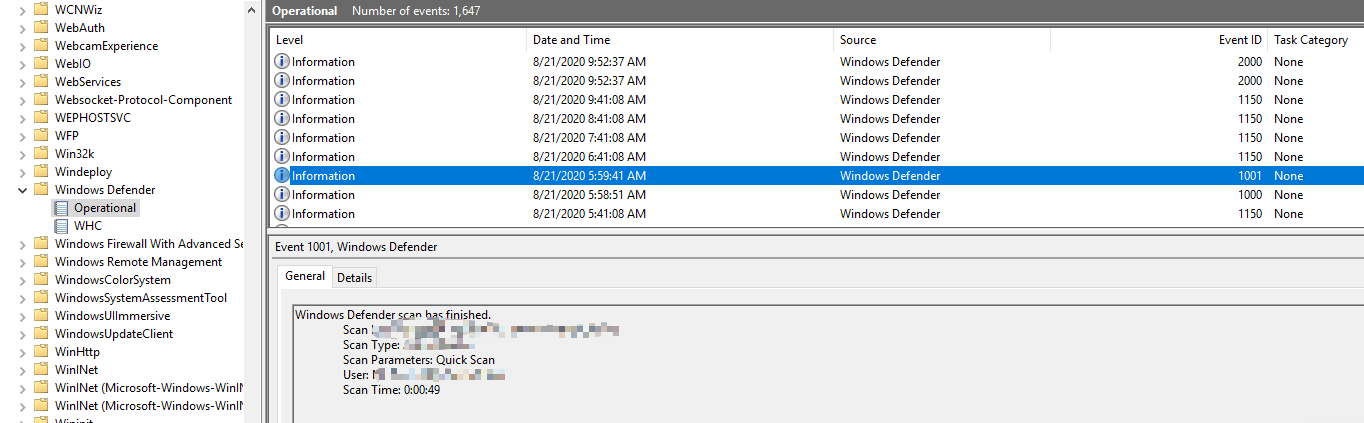
Task: Click 'Event 1001, Windows Defender' pane title
Action: click(x=355, y=247)
